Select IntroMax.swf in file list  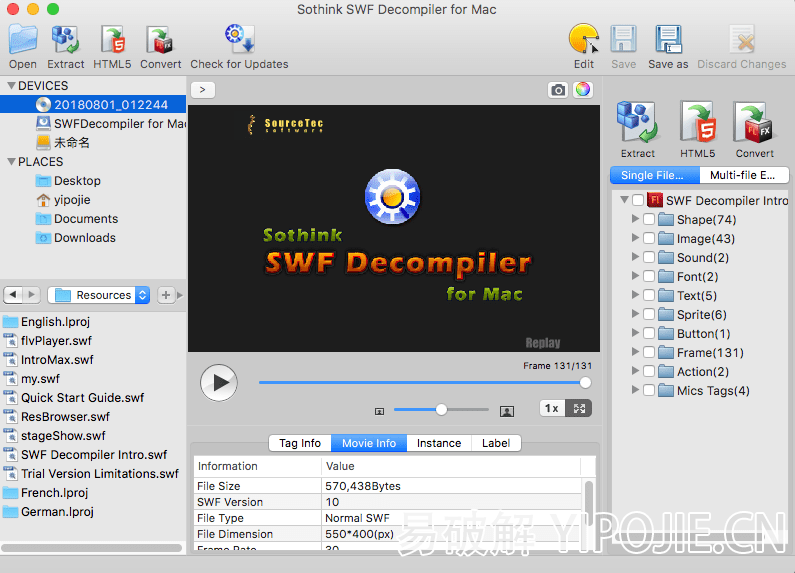(57, 360)
